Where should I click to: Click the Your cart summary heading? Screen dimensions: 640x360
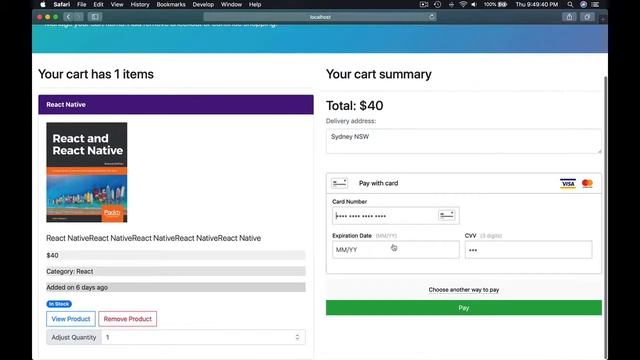(378, 74)
